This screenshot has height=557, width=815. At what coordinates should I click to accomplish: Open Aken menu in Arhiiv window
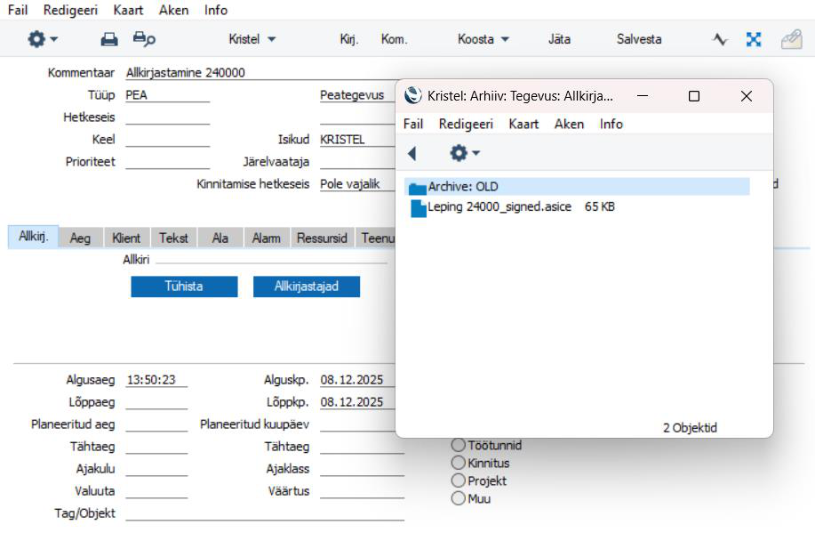click(569, 124)
